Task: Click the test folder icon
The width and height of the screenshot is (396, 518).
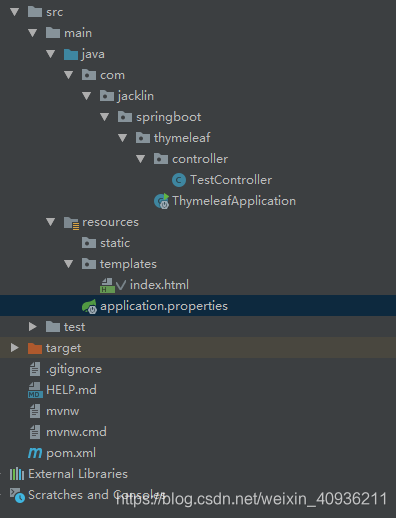Action: (53, 327)
